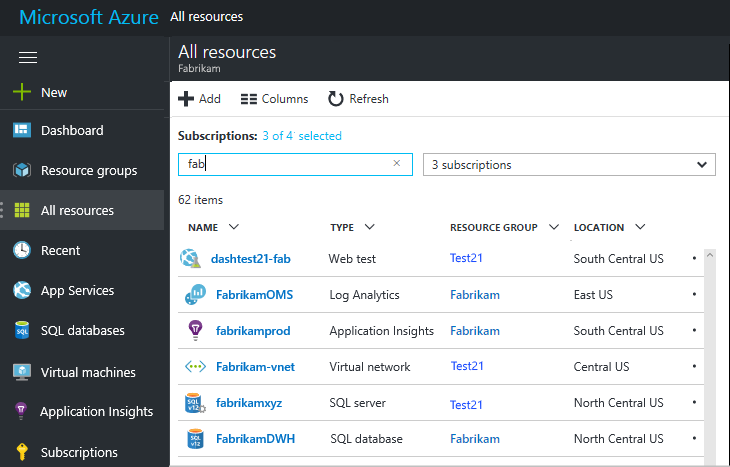Image resolution: width=730 pixels, height=467 pixels.
Task: Click the 3 of 4 selected link
Action: pyautogui.click(x=302, y=136)
